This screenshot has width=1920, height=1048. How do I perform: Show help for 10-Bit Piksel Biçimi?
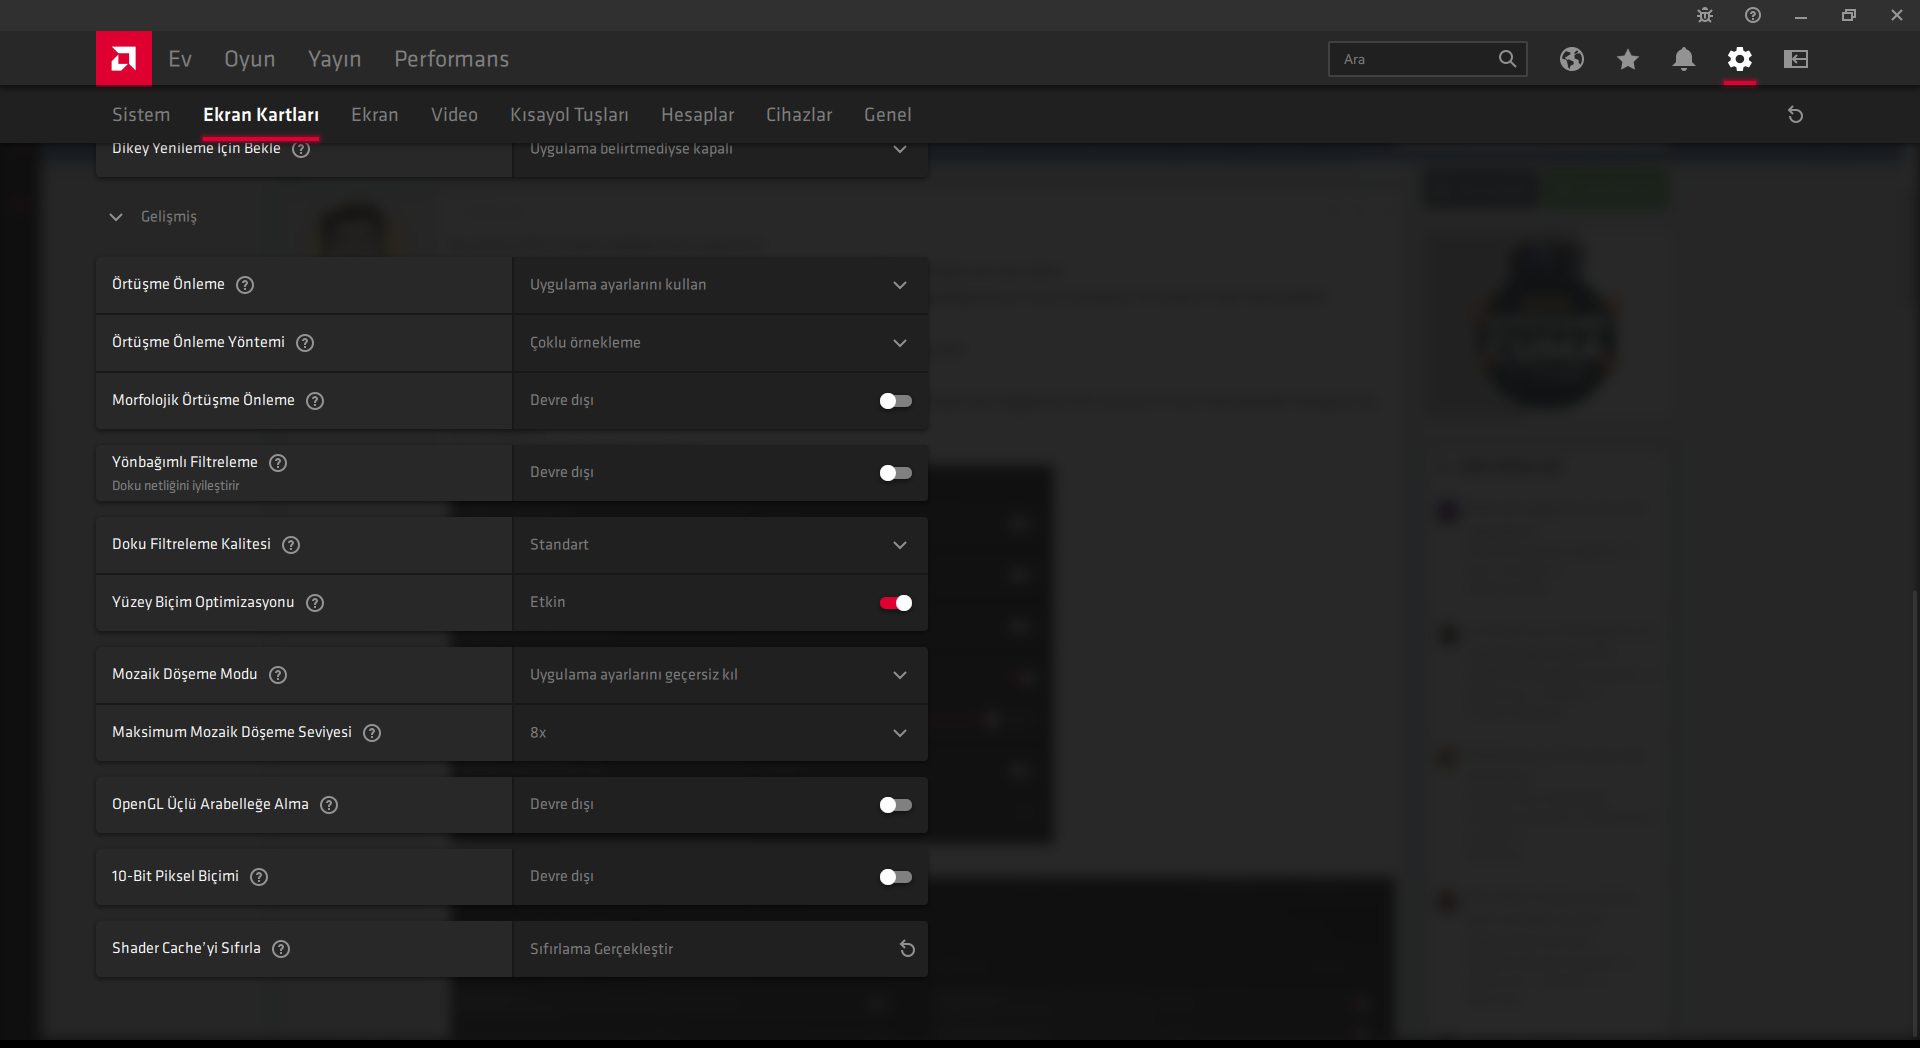click(259, 877)
